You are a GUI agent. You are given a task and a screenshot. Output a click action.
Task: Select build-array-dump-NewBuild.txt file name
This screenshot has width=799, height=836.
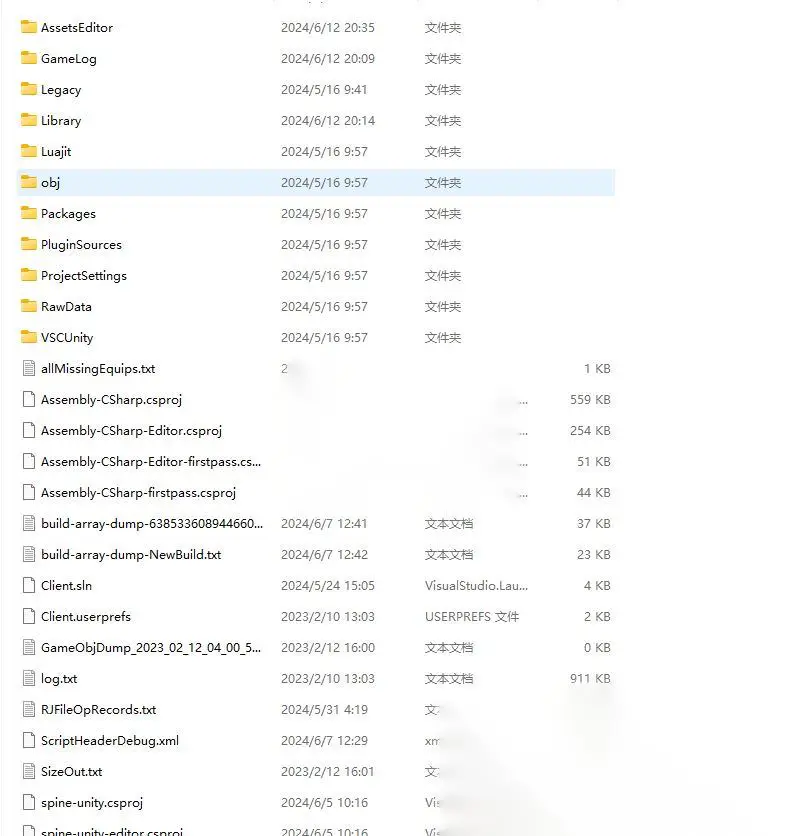[131, 554]
